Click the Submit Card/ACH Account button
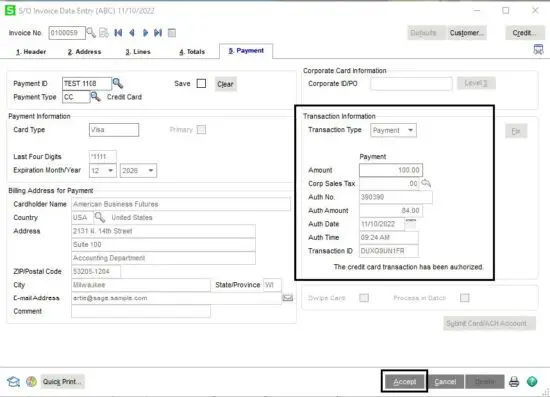The width and height of the screenshot is (550, 397). coord(489,323)
